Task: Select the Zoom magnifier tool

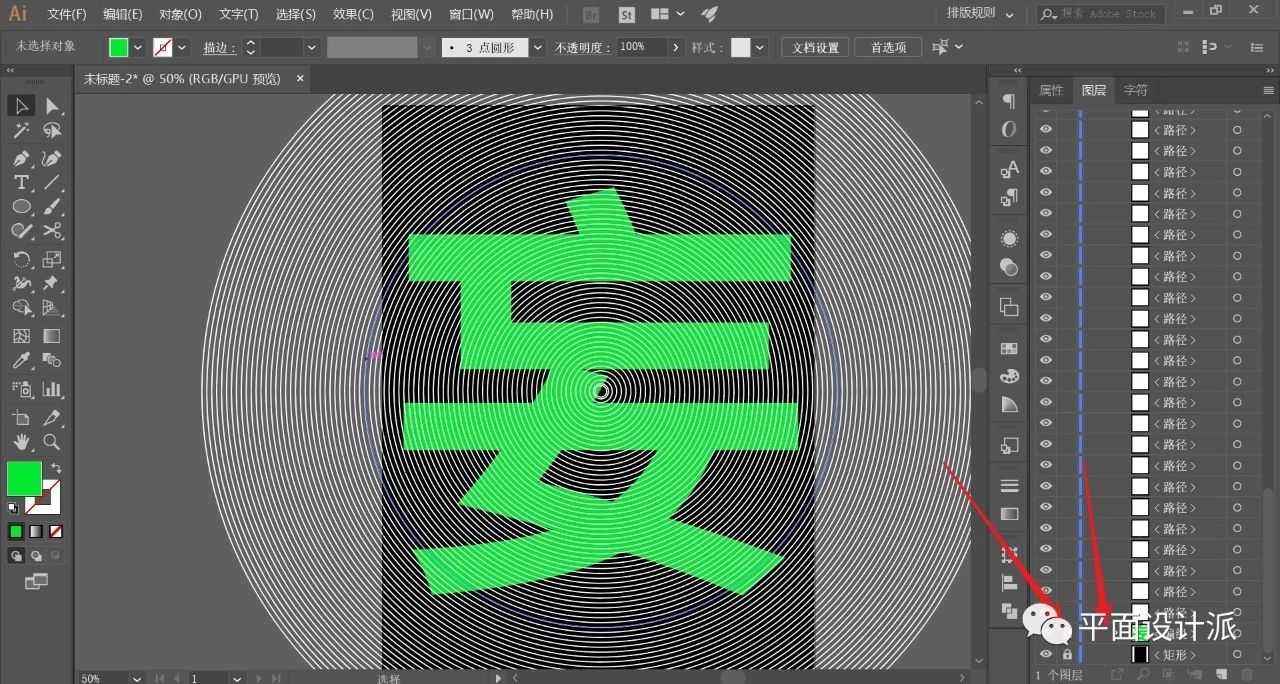Action: pyautogui.click(x=52, y=441)
